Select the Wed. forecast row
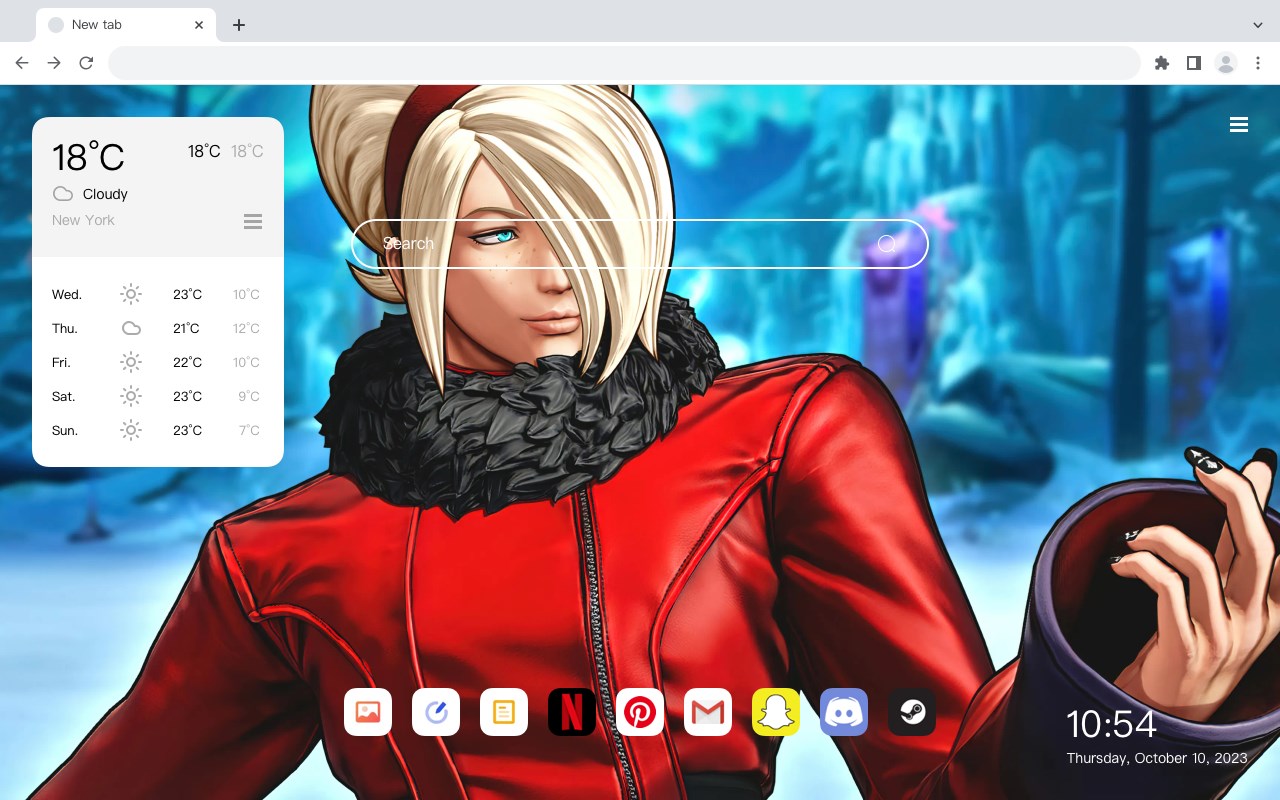The height and width of the screenshot is (800, 1280). point(157,294)
